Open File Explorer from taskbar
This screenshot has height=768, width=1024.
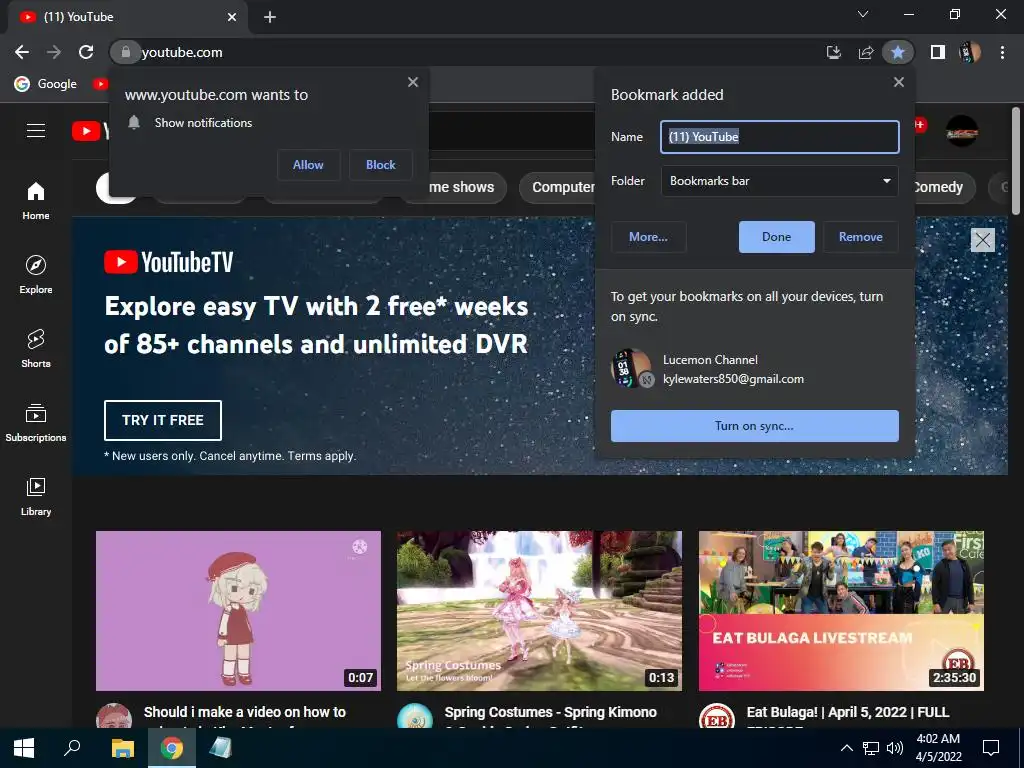(122, 748)
